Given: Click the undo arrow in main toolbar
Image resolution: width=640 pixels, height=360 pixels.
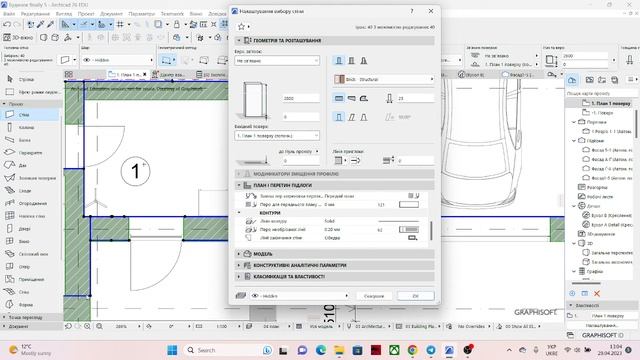Looking at the screenshot, I should click(x=7, y=24).
